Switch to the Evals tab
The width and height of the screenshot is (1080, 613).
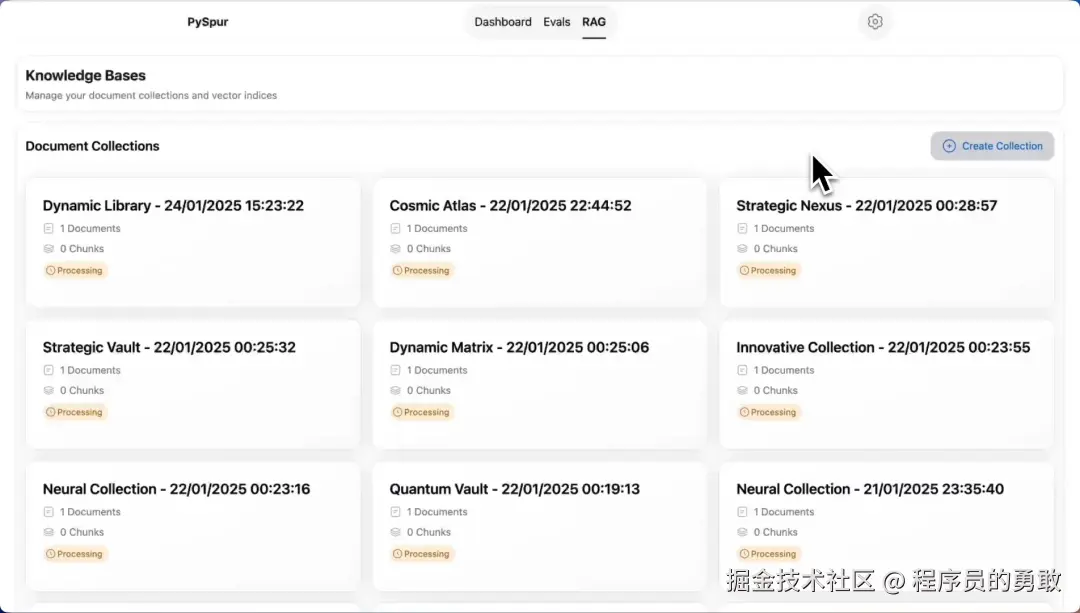coord(557,22)
